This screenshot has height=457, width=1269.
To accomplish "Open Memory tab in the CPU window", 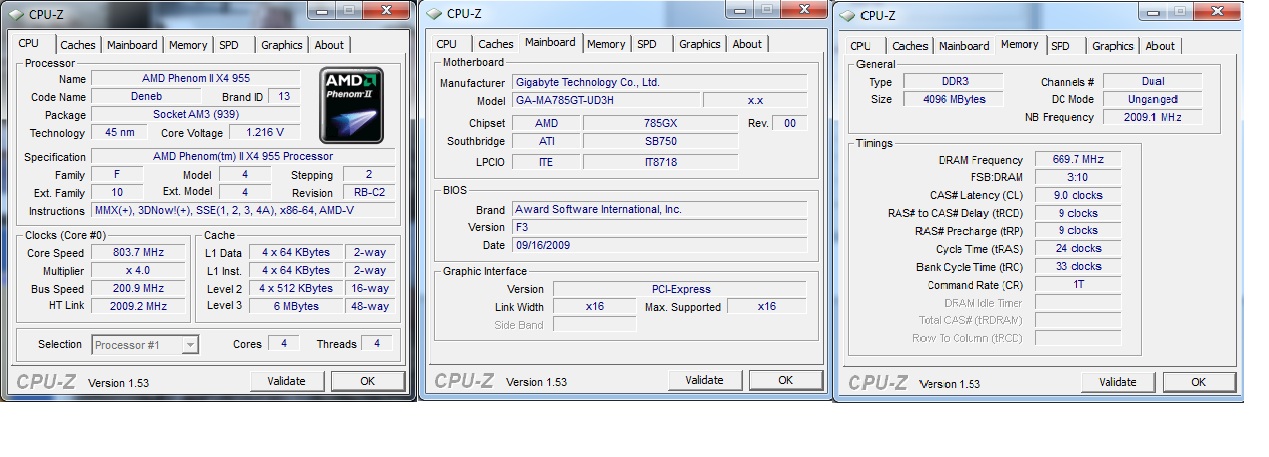I will tap(188, 45).
